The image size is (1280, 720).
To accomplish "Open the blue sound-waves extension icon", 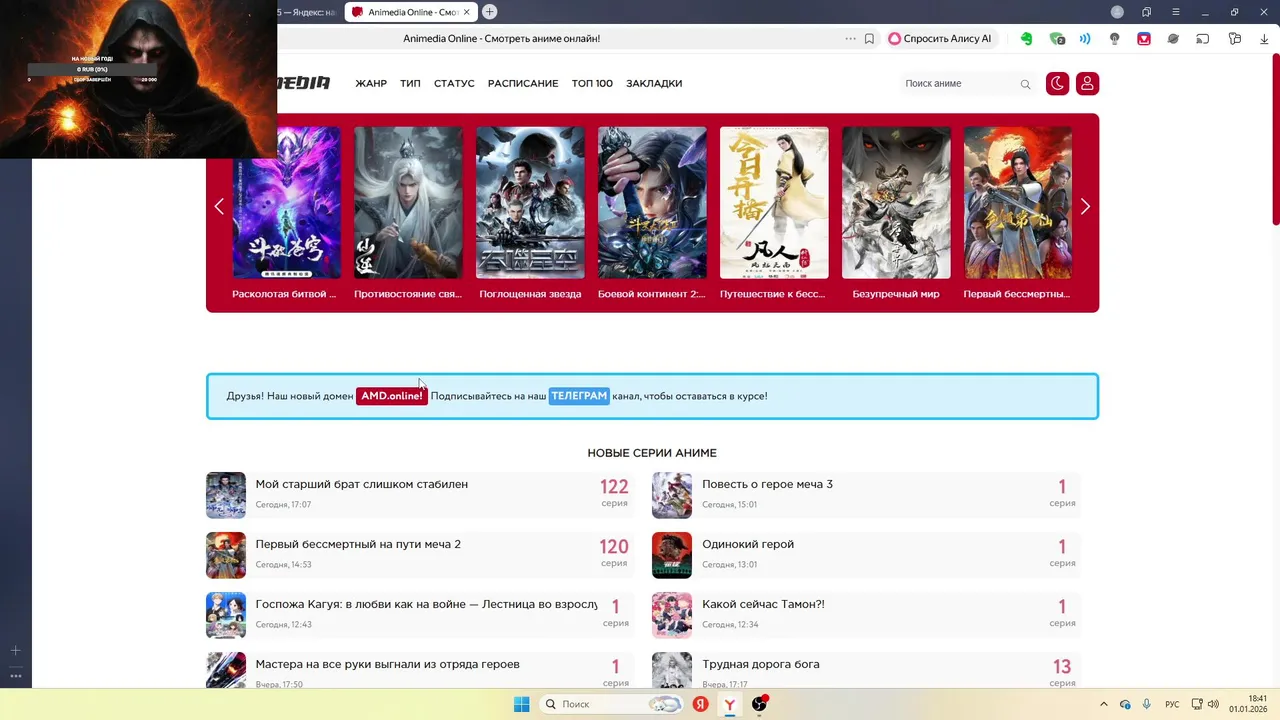I will click(x=1085, y=39).
